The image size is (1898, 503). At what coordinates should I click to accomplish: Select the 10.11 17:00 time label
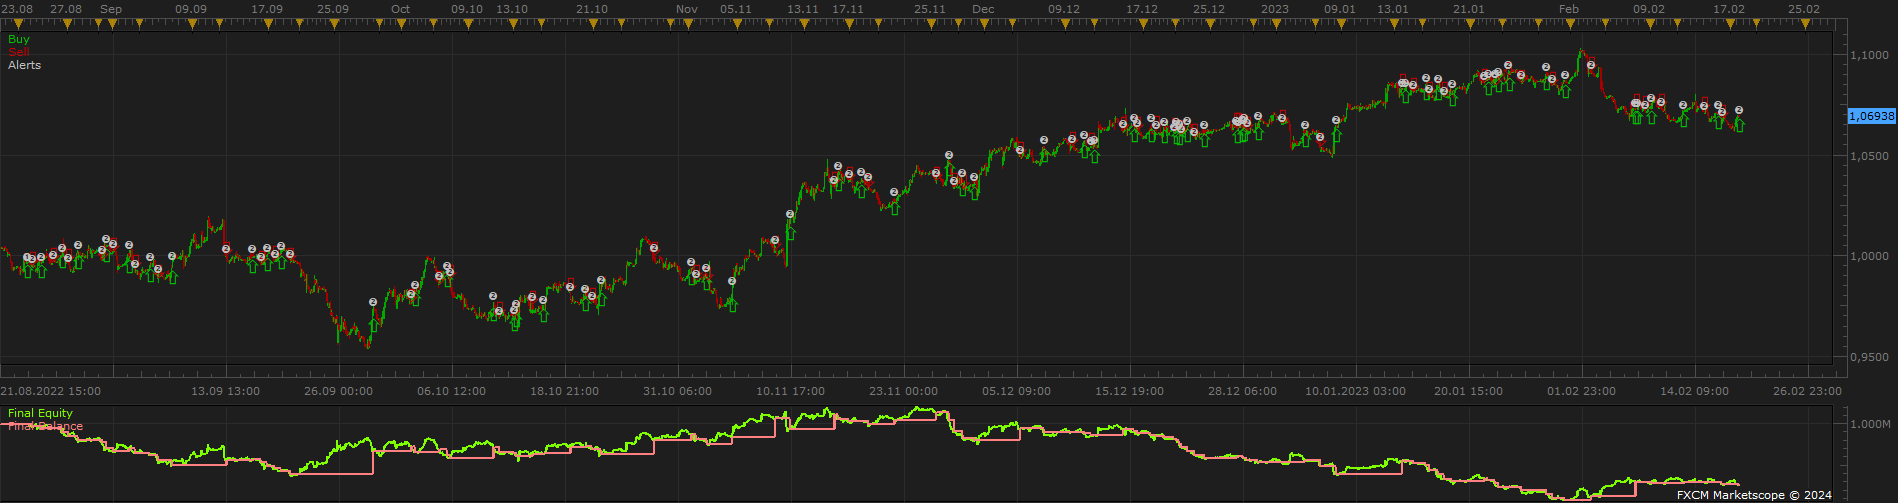[x=791, y=391]
